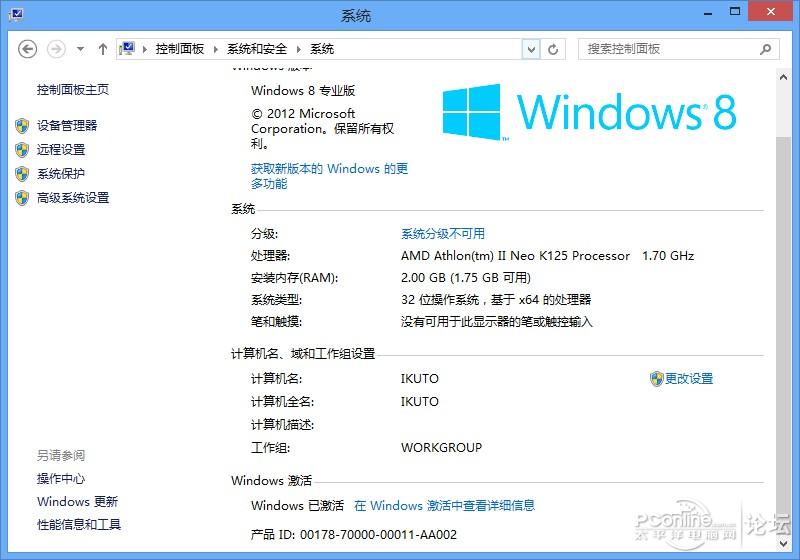Viewport: 800px width, 560px height.
Task: Click the RAM value 2.00 GB (1.75 GB 可用)
Action: (466, 277)
